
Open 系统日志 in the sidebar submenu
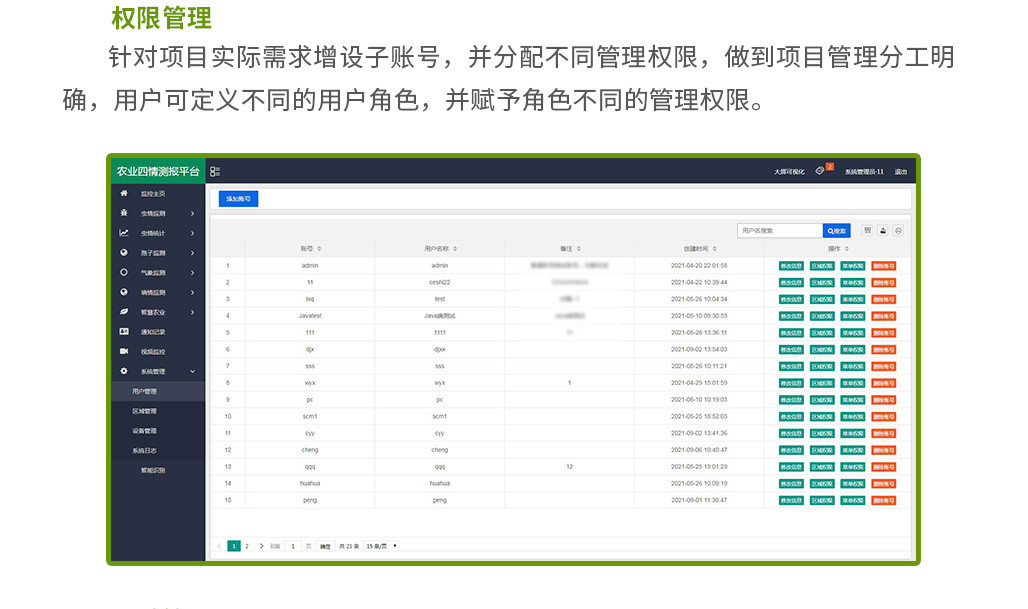[x=144, y=451]
